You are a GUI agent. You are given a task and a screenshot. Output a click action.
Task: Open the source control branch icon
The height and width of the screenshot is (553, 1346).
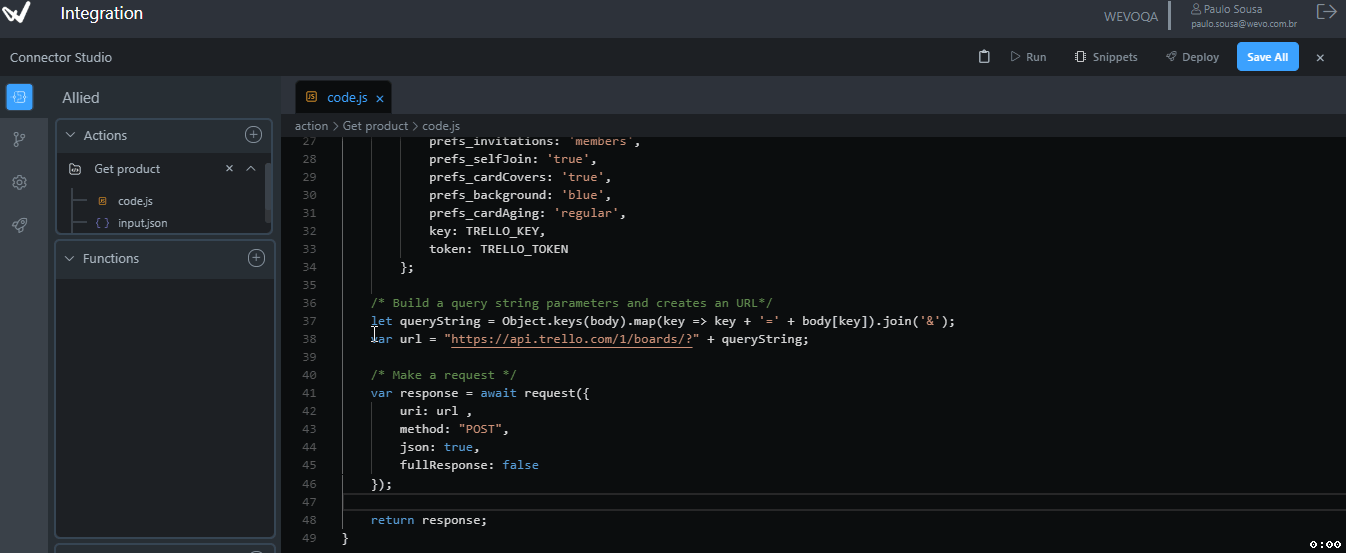pyautogui.click(x=19, y=140)
